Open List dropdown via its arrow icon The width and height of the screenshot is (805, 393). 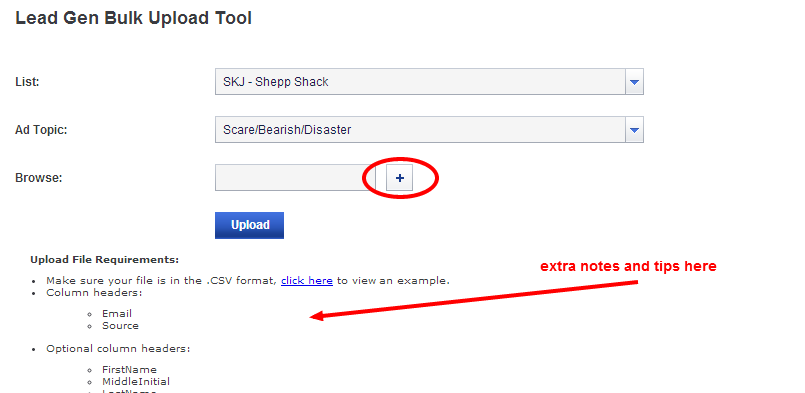635,82
